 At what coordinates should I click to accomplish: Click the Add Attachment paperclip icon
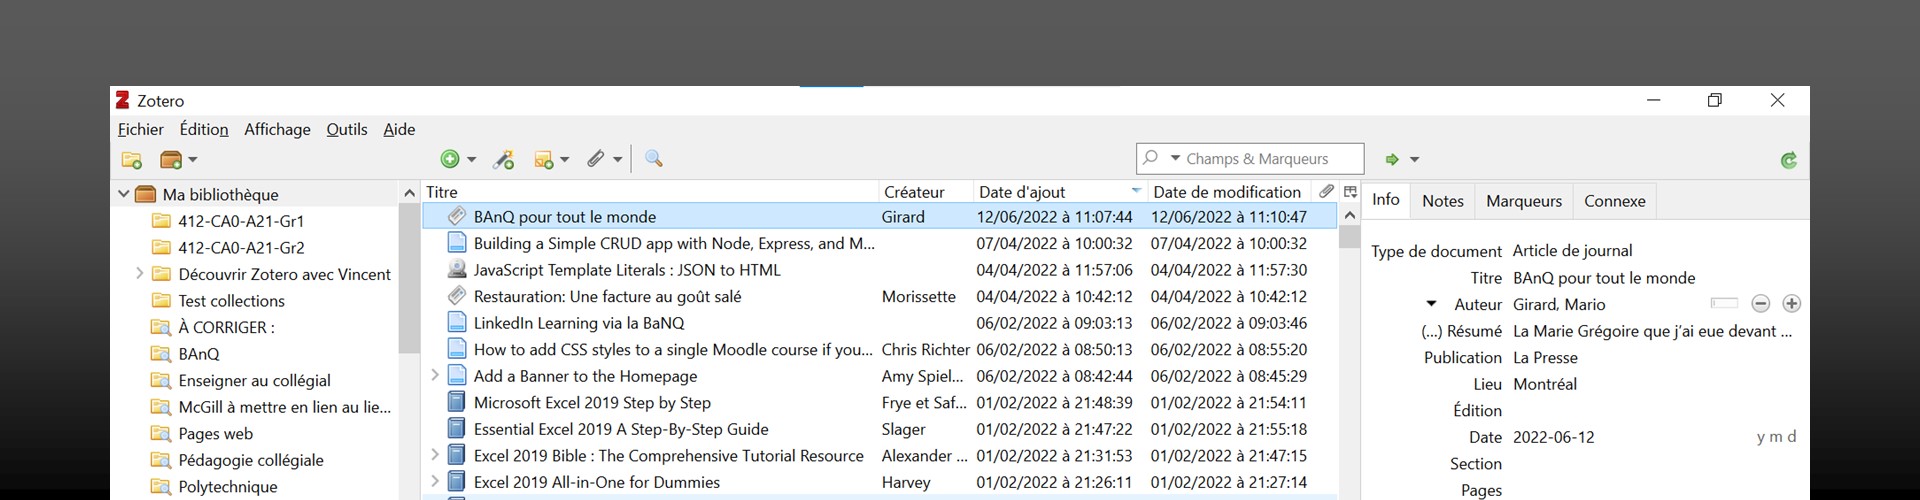(596, 159)
